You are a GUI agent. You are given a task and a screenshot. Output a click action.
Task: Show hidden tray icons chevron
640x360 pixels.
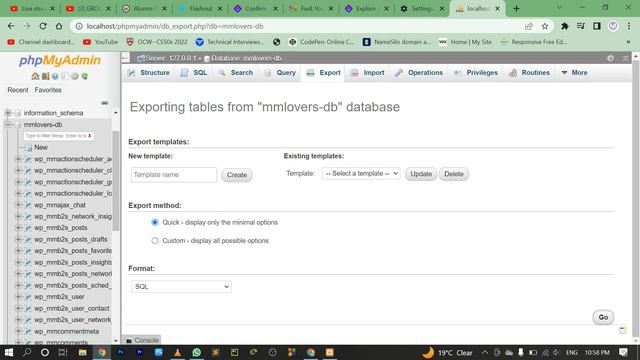pos(484,352)
